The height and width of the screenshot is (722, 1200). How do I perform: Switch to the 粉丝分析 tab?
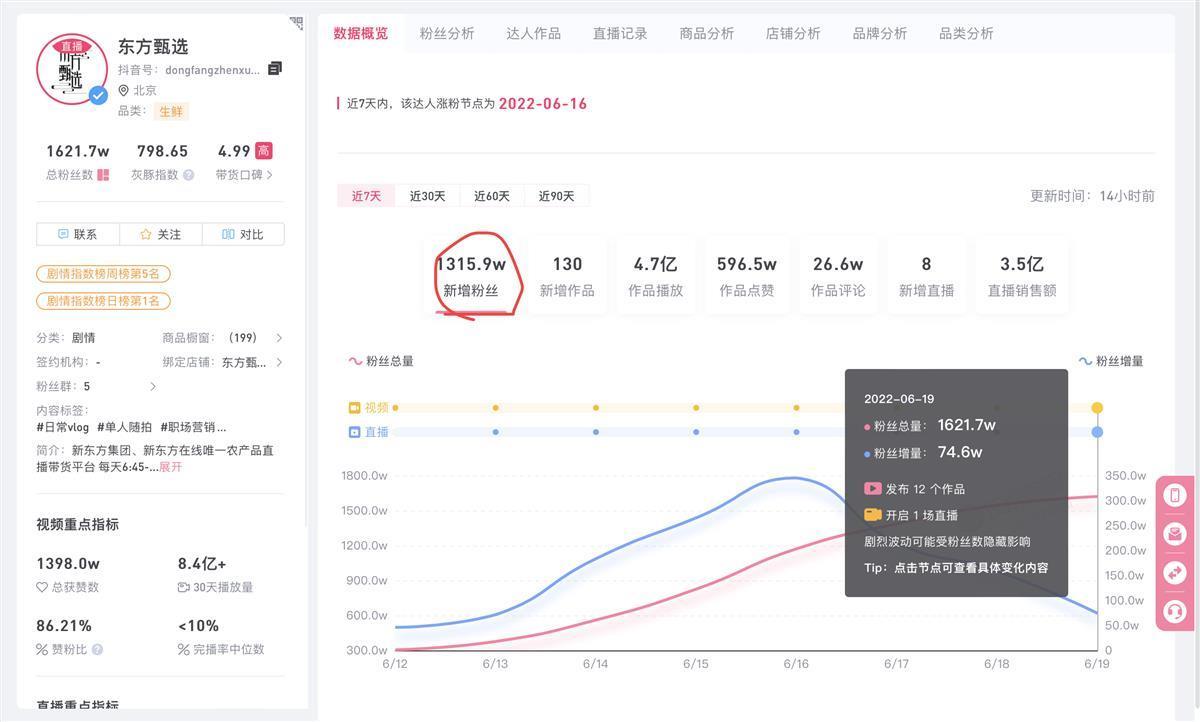click(447, 33)
